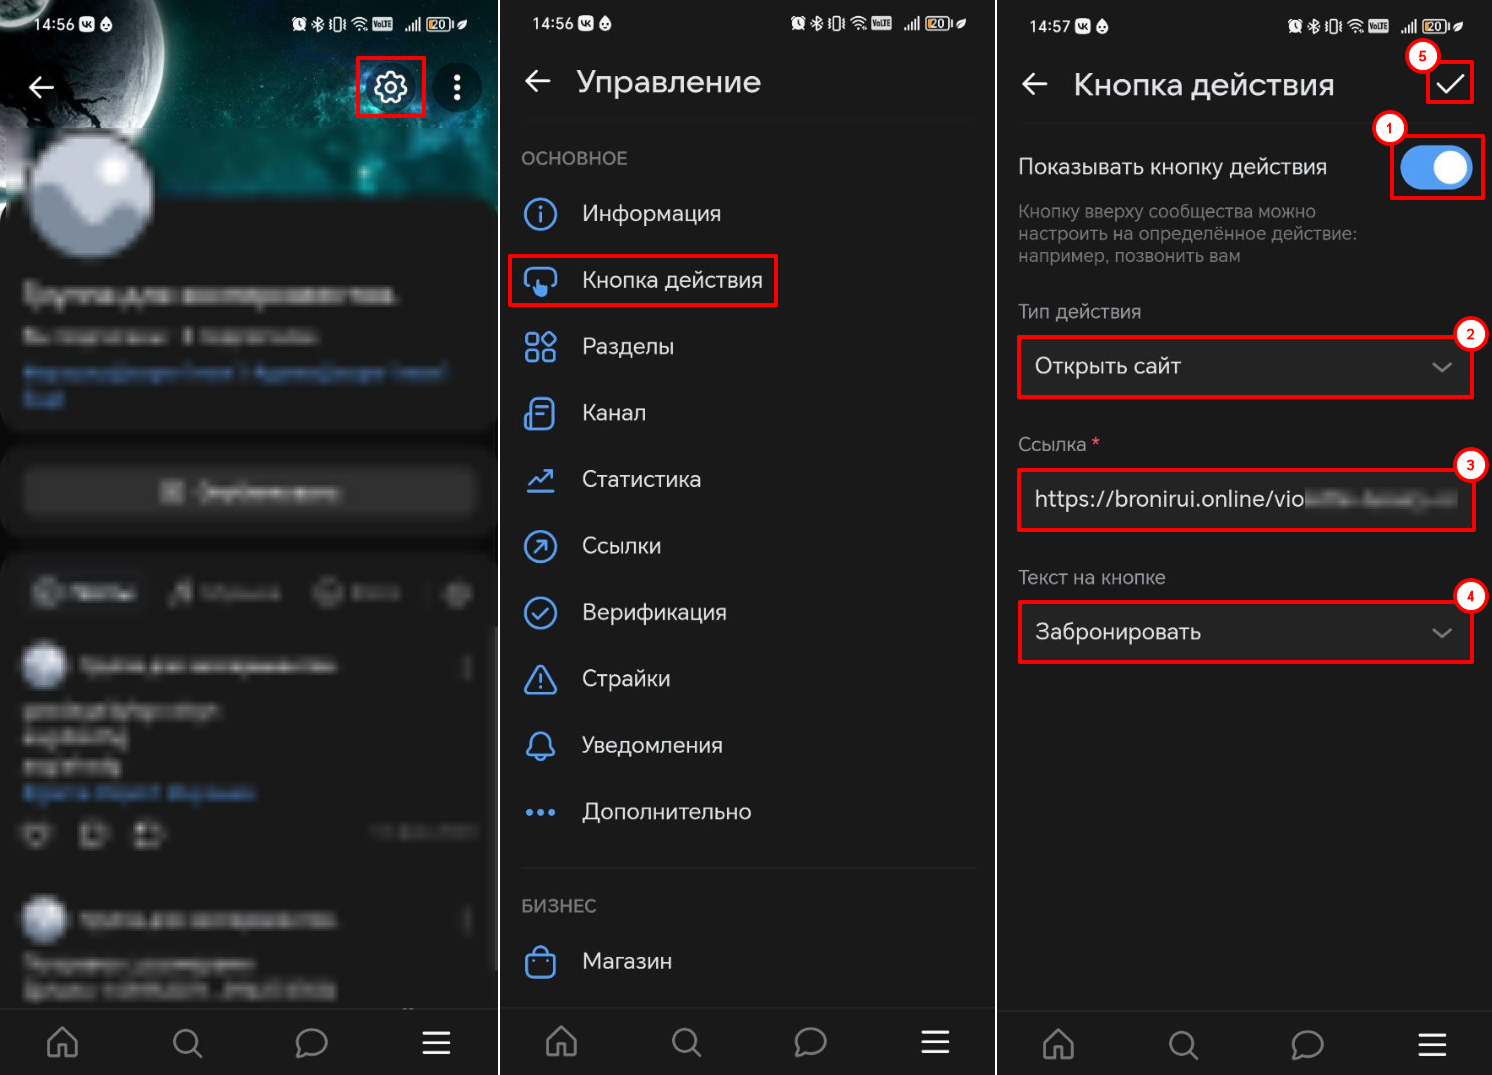
Task: Open the three-dot menu beside the gear
Action: [457, 88]
